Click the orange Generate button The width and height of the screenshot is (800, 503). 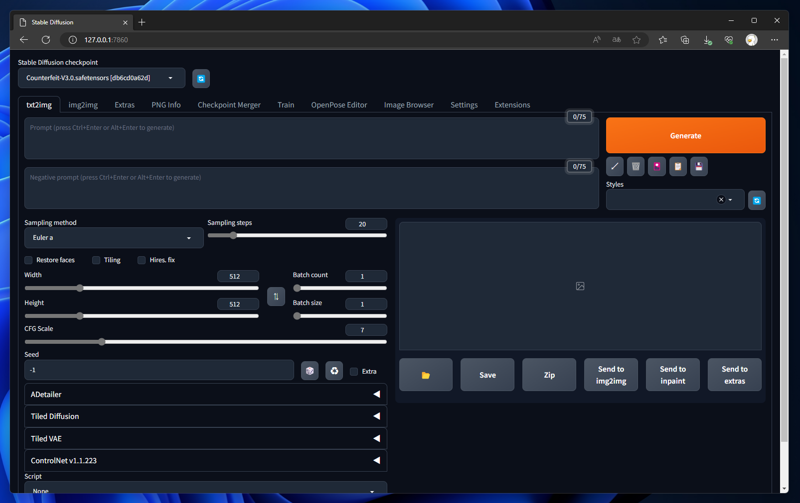[x=686, y=136]
